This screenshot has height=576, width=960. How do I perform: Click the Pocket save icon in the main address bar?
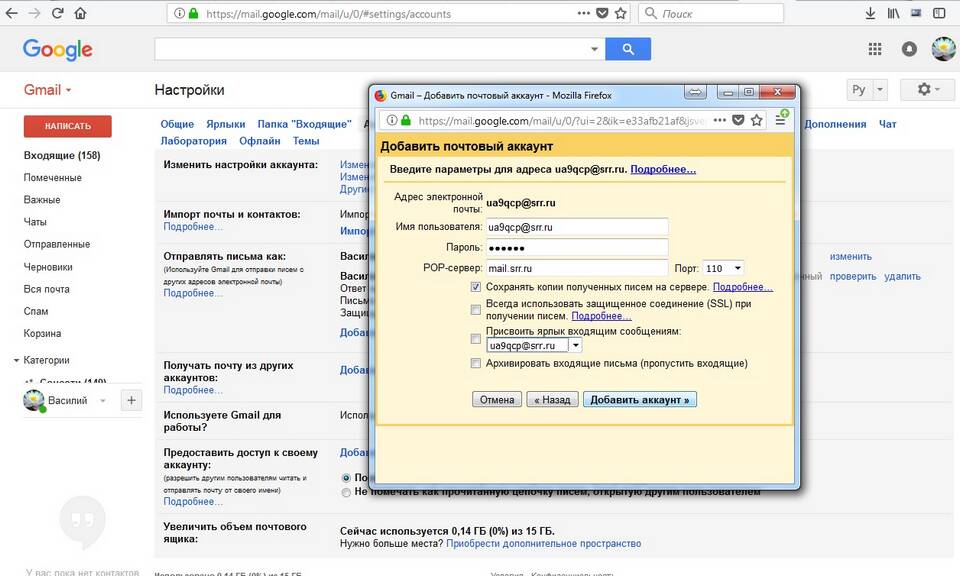point(602,13)
